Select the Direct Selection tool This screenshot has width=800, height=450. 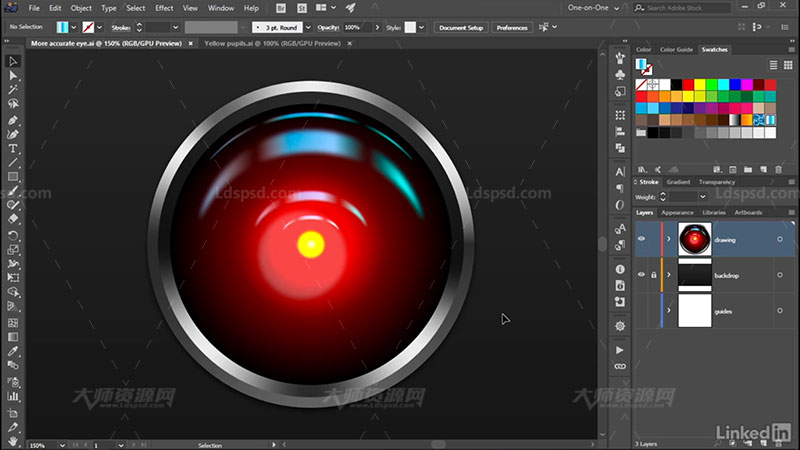click(13, 76)
